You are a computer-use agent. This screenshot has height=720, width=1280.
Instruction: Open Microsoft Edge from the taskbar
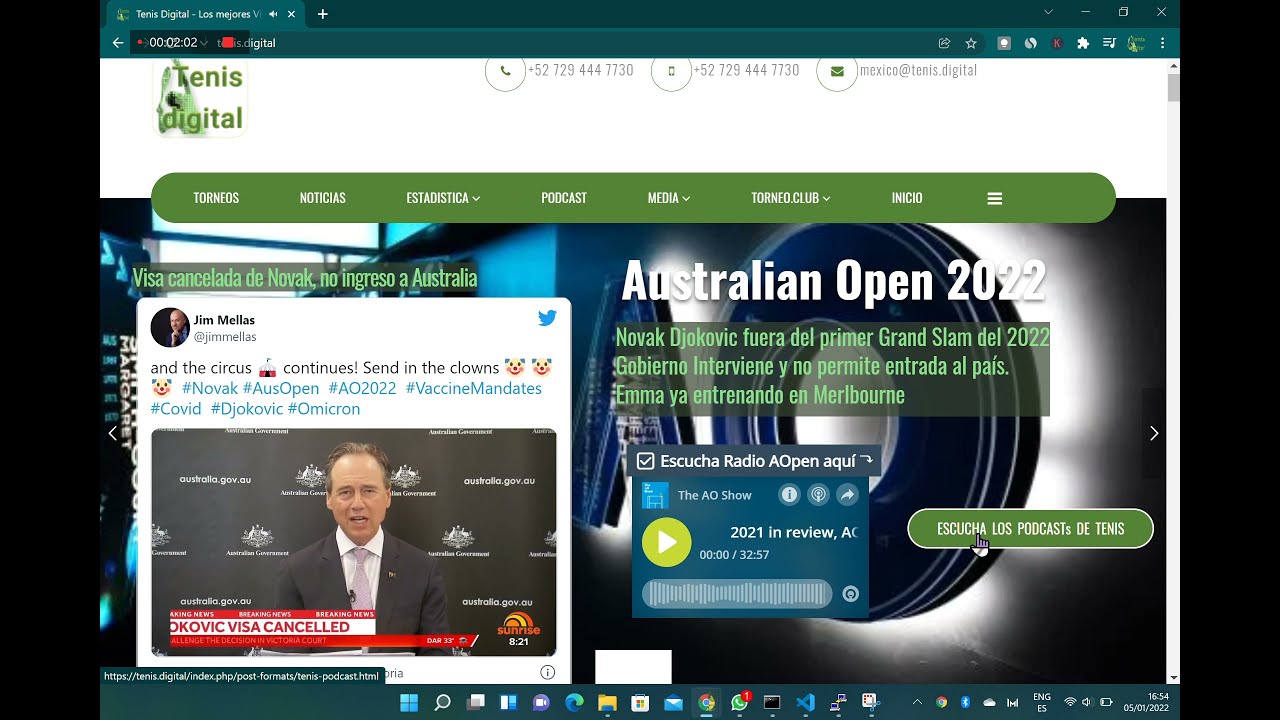pyautogui.click(x=574, y=702)
